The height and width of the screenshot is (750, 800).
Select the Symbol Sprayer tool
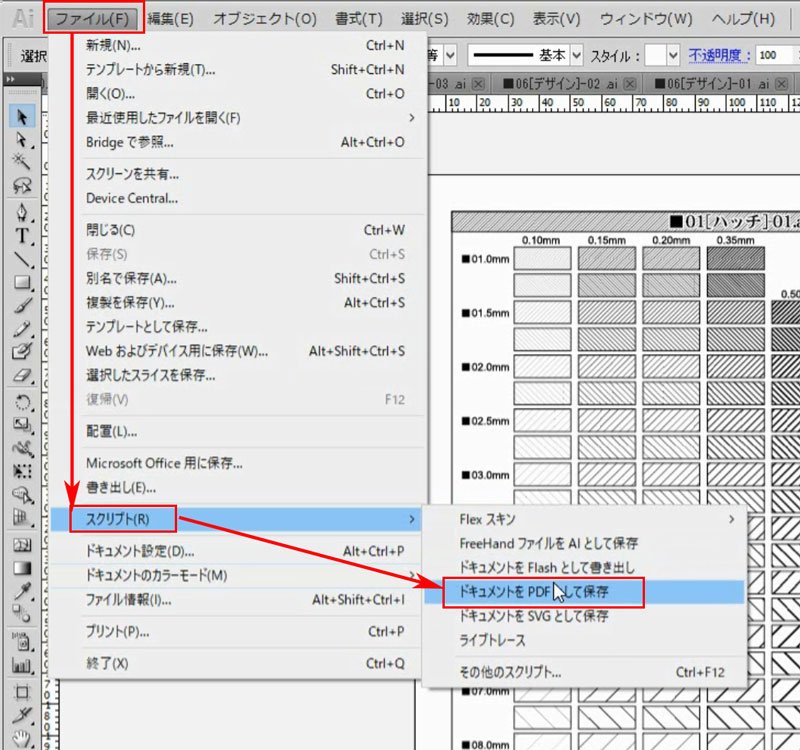pos(22,642)
